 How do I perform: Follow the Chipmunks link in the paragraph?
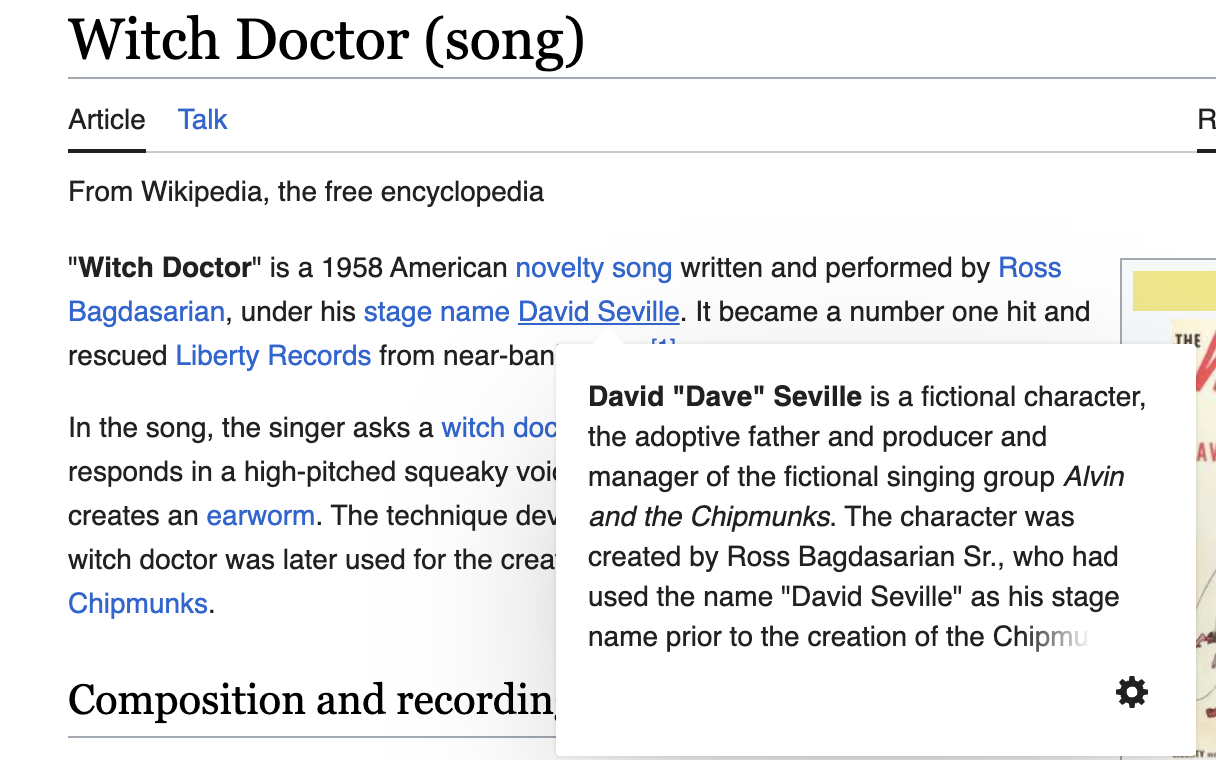[138, 604]
